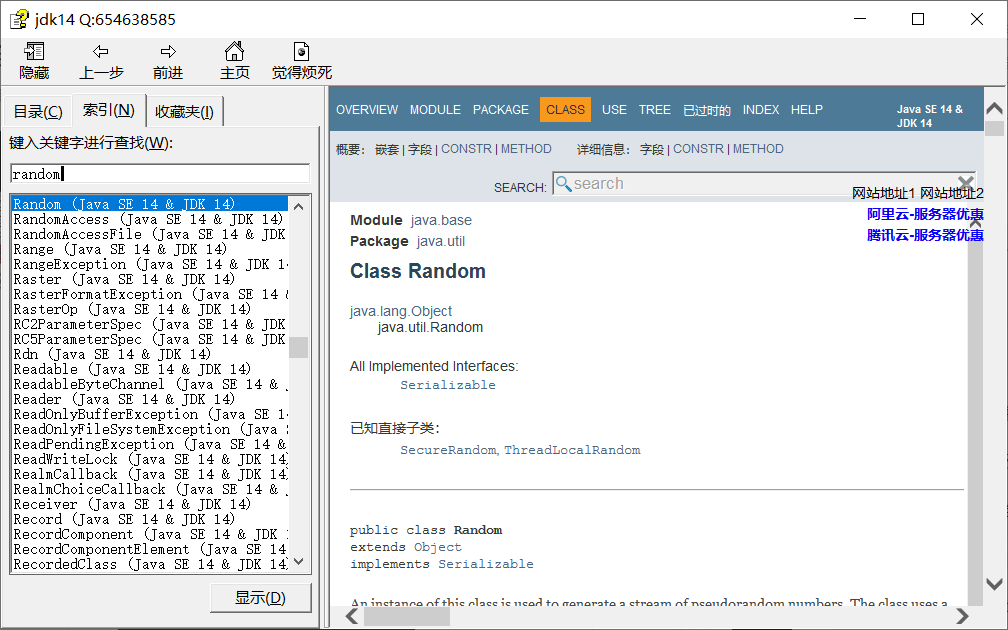Click the javadoc search field
This screenshot has width=1008, height=630.
[764, 184]
